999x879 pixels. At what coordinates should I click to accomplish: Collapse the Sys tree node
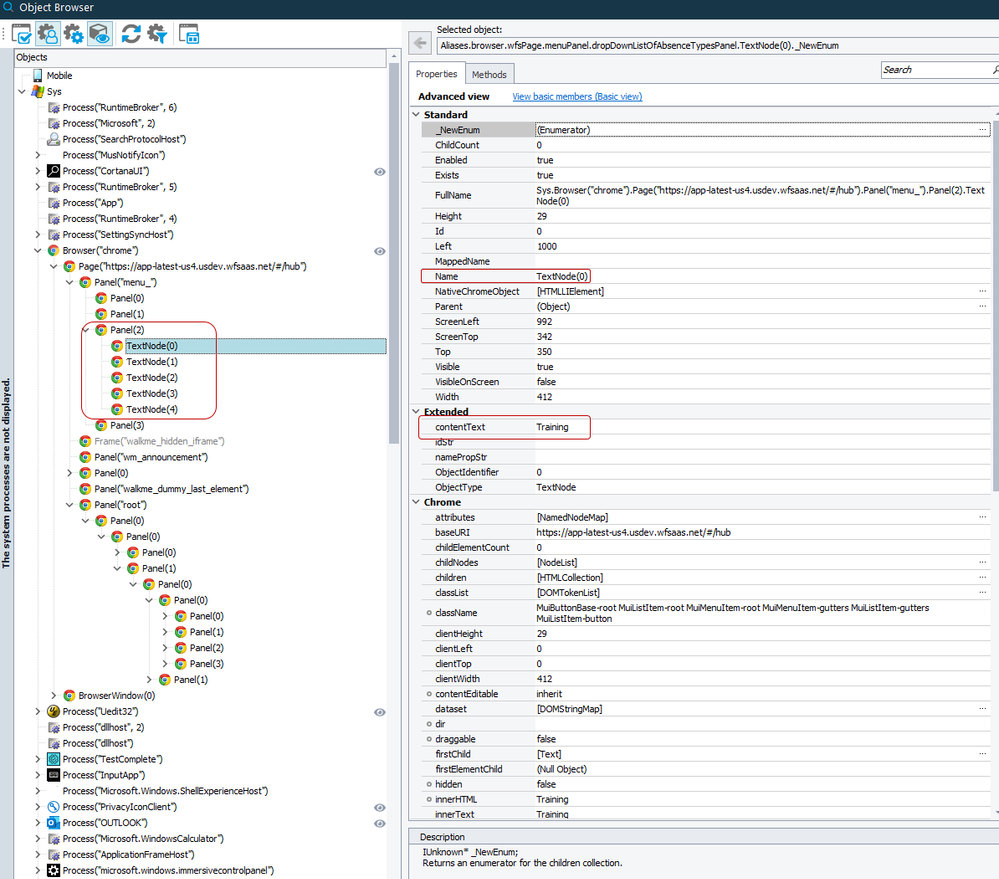pos(22,92)
